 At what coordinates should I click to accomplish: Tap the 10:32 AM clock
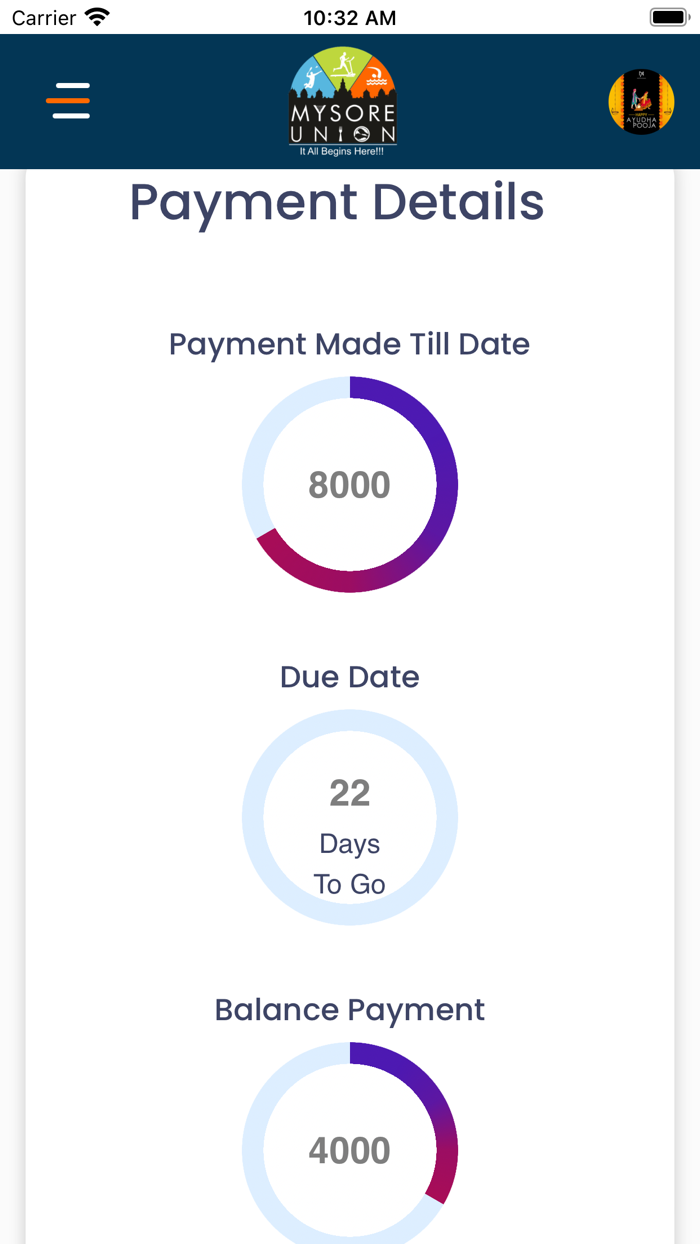349,17
